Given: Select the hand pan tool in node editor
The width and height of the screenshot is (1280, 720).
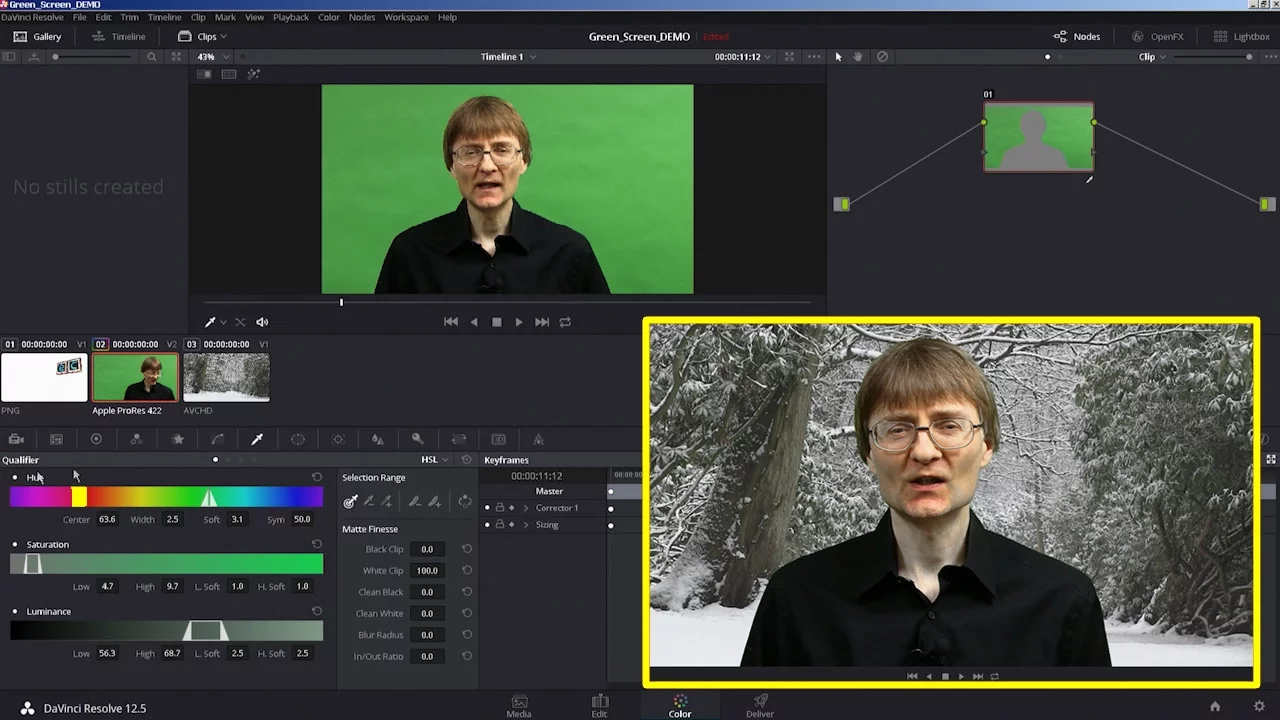Looking at the screenshot, I should pyautogui.click(x=858, y=57).
